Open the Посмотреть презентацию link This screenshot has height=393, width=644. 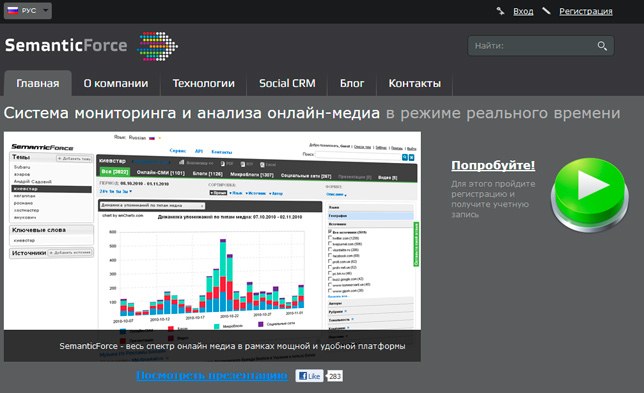212,375
